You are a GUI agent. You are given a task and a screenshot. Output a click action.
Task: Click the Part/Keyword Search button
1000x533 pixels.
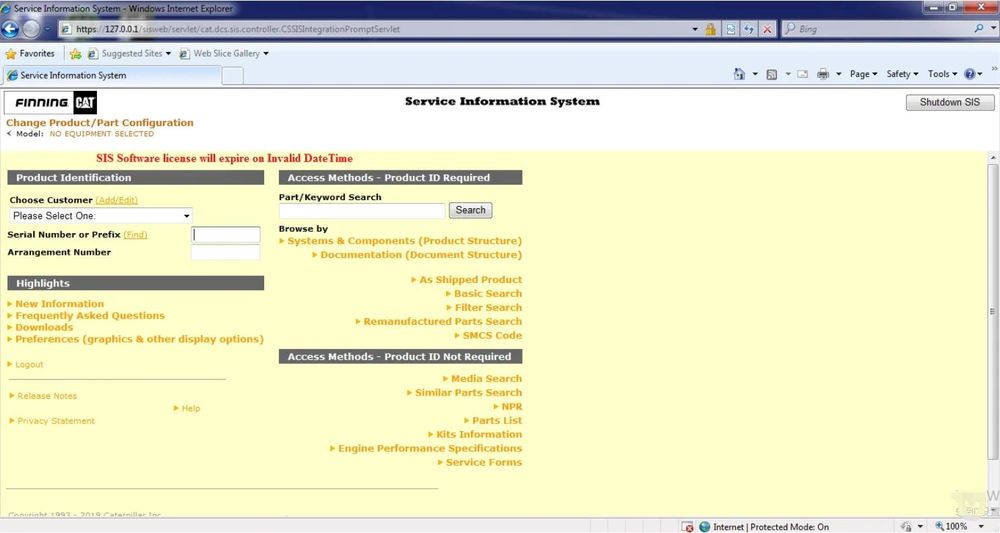click(x=471, y=210)
